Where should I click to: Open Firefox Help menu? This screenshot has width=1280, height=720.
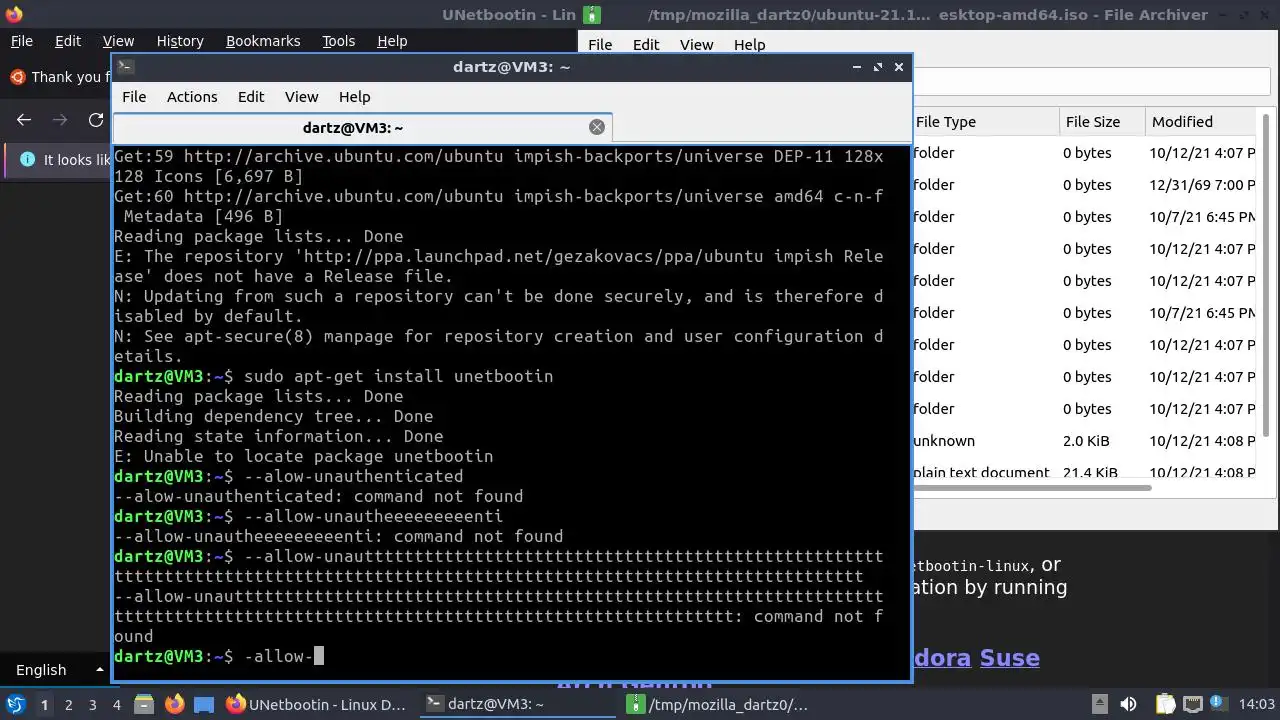coord(392,41)
